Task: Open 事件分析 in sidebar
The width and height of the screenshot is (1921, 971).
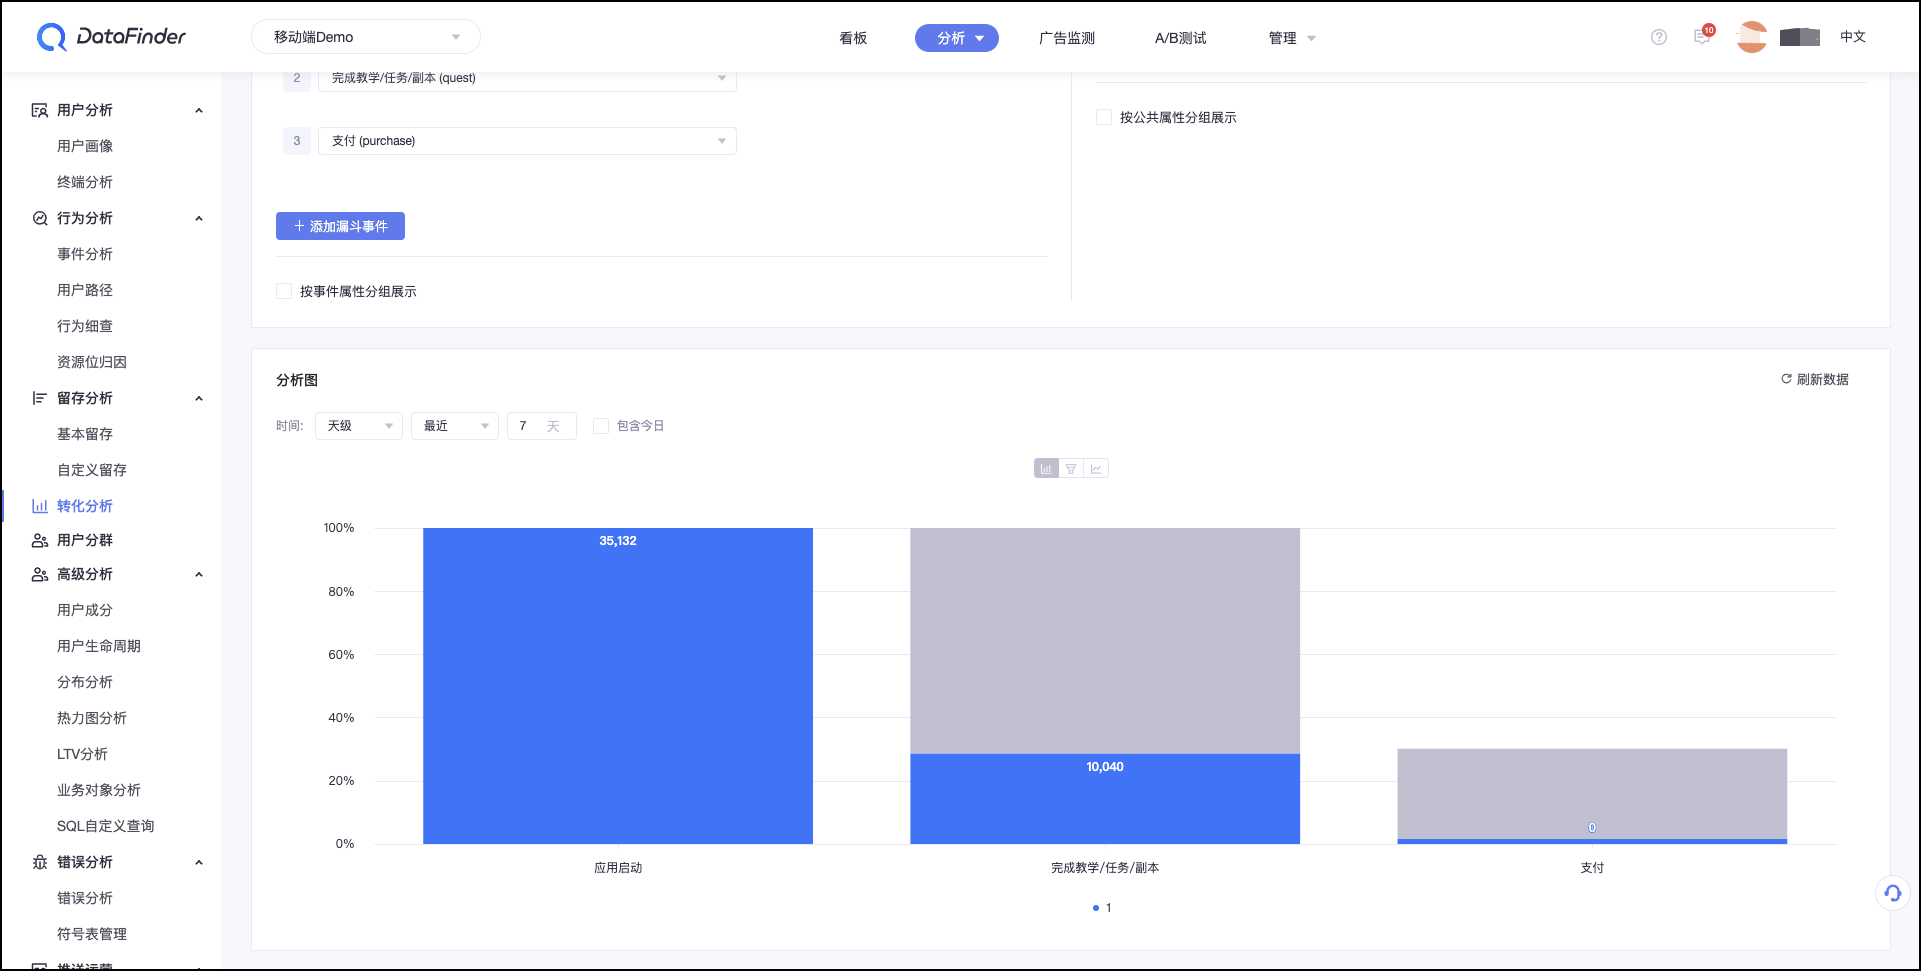Action: pos(85,254)
